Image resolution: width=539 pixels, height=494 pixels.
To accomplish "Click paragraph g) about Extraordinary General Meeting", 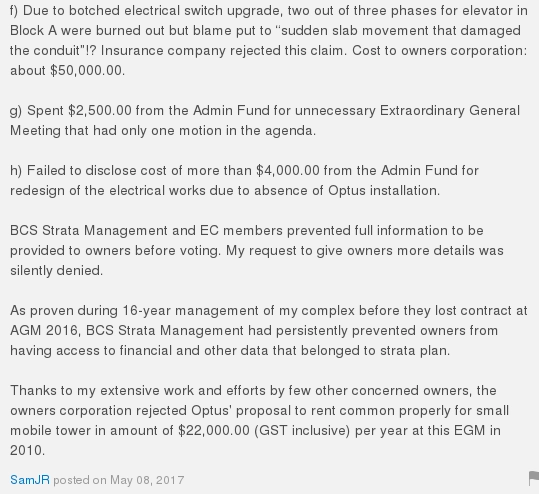I will 265,121.
